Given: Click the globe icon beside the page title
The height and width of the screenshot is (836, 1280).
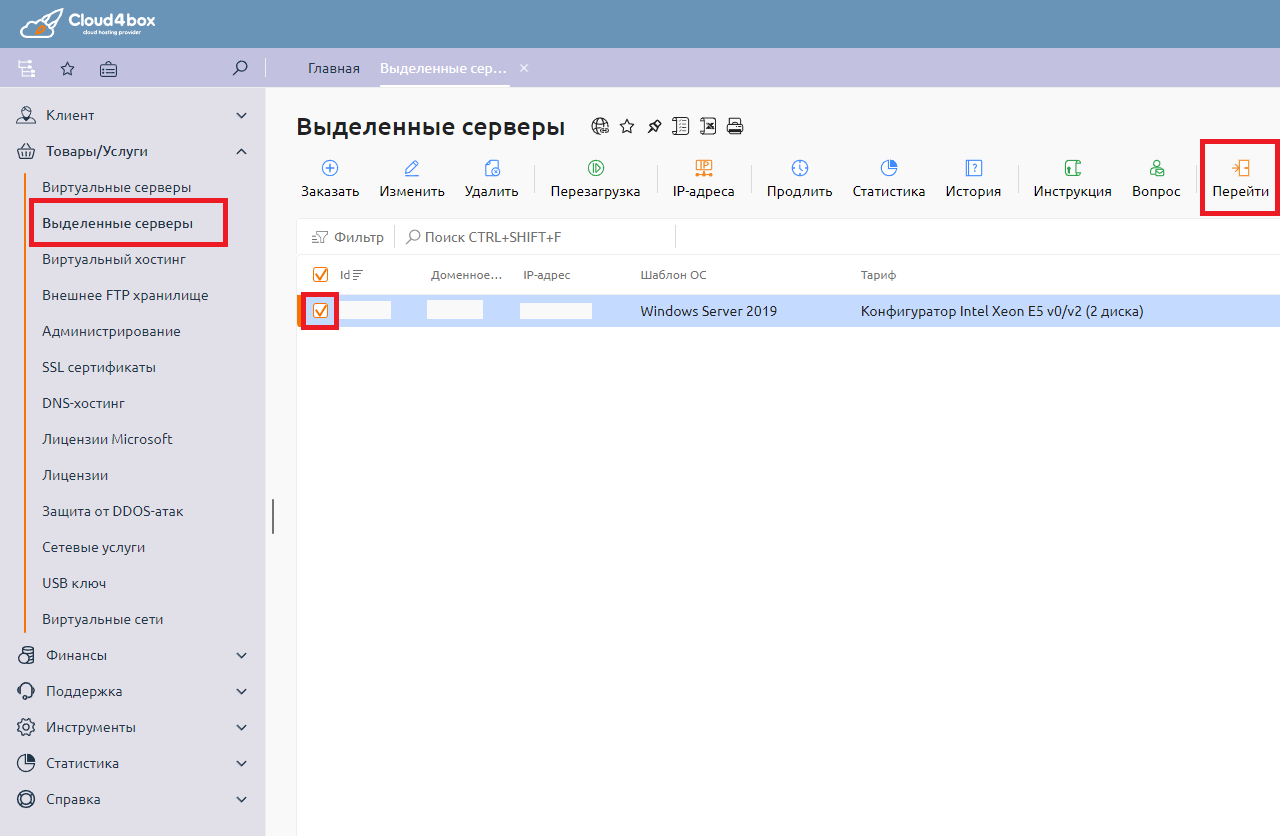Looking at the screenshot, I should pos(600,126).
